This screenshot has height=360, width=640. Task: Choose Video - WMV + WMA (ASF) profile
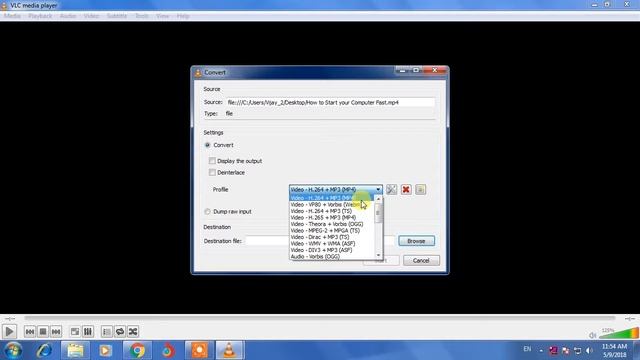(332, 244)
